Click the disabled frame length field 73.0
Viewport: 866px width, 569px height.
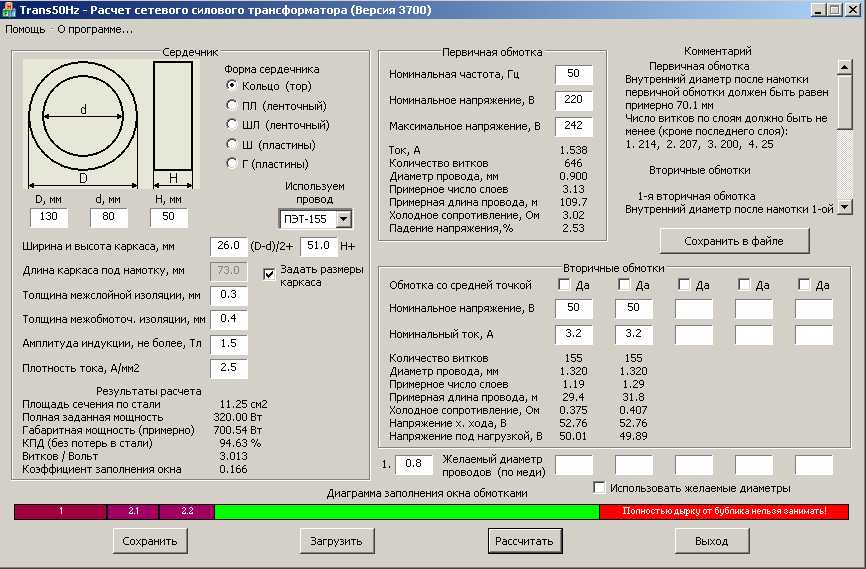point(229,271)
